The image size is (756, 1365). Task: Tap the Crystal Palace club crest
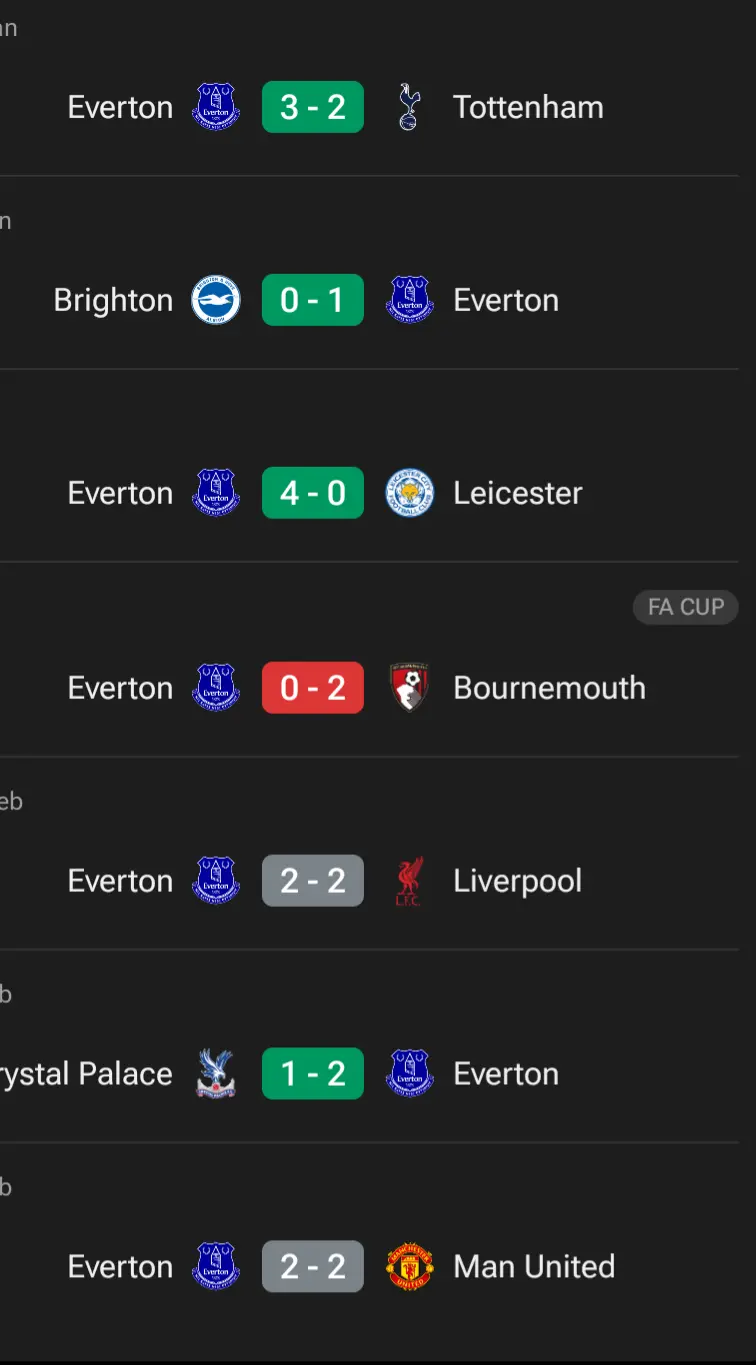(216, 1074)
